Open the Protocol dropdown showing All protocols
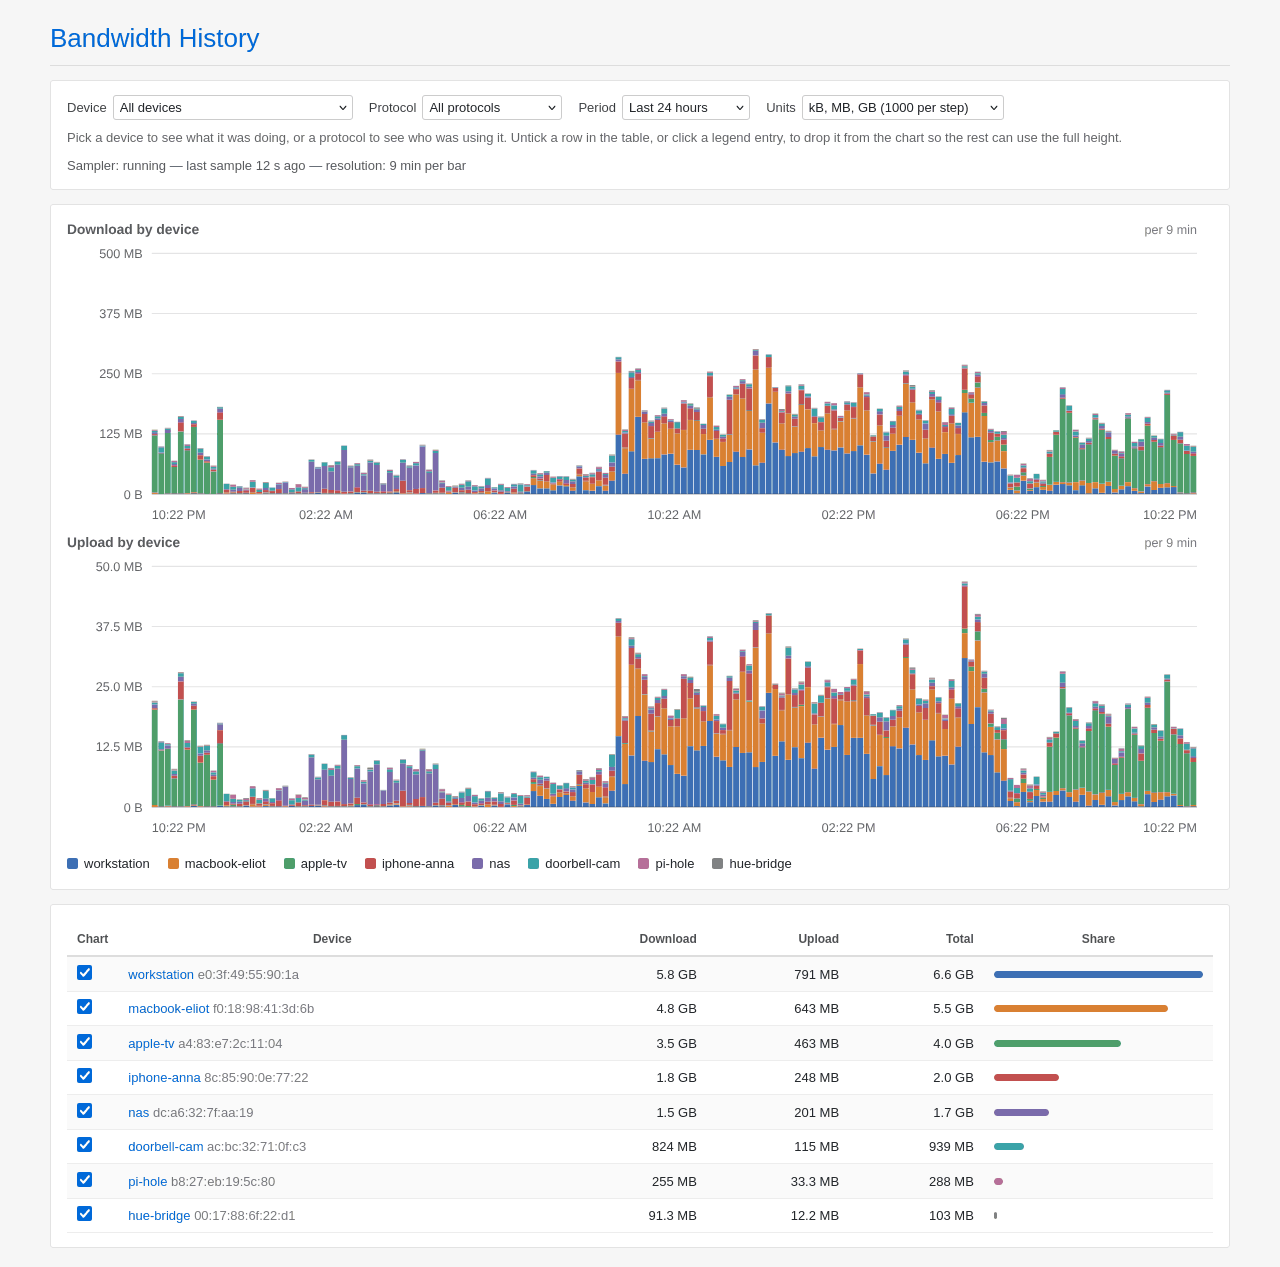This screenshot has width=1280, height=1267. point(492,108)
